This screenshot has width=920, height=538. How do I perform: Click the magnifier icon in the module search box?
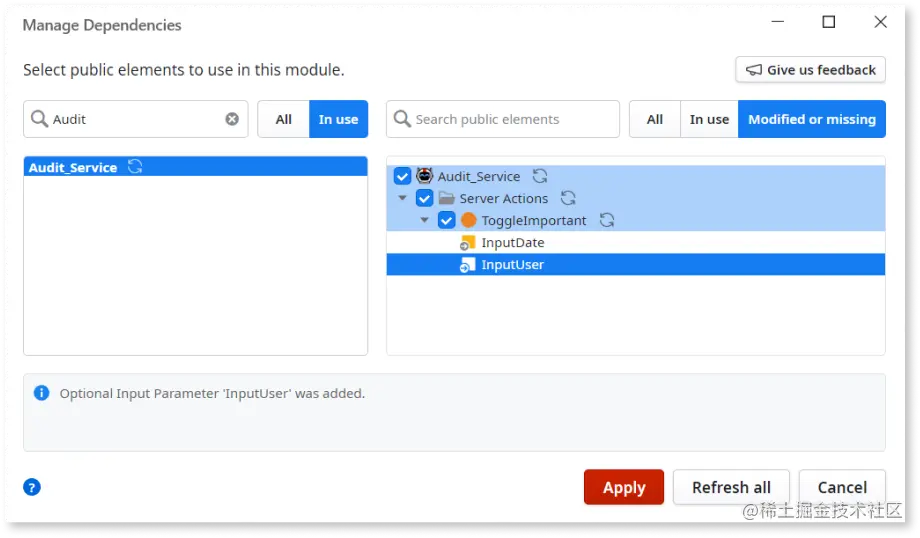pyautogui.click(x=39, y=119)
